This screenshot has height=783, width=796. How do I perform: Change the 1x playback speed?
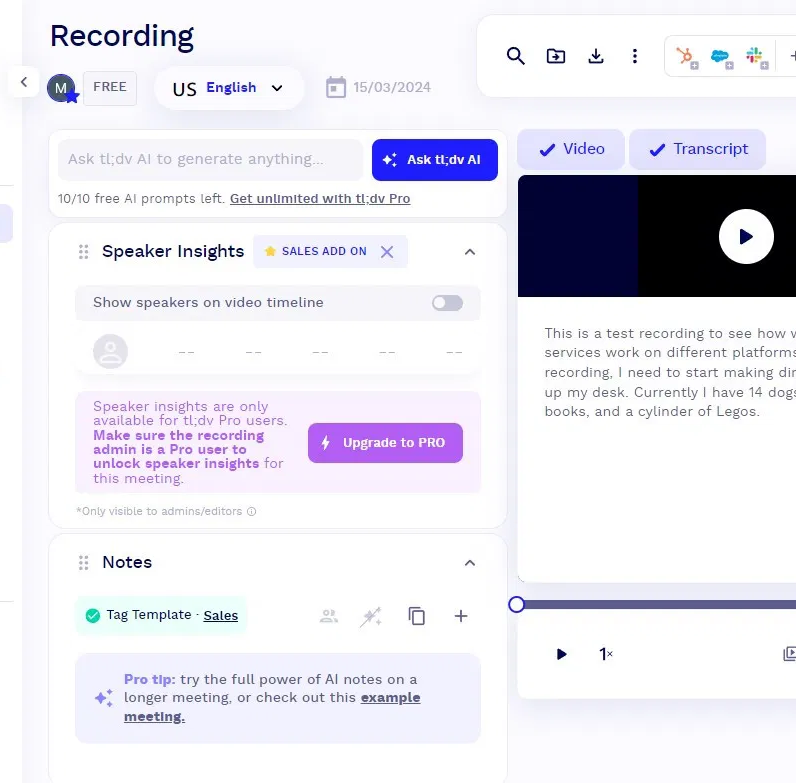pyautogui.click(x=605, y=654)
